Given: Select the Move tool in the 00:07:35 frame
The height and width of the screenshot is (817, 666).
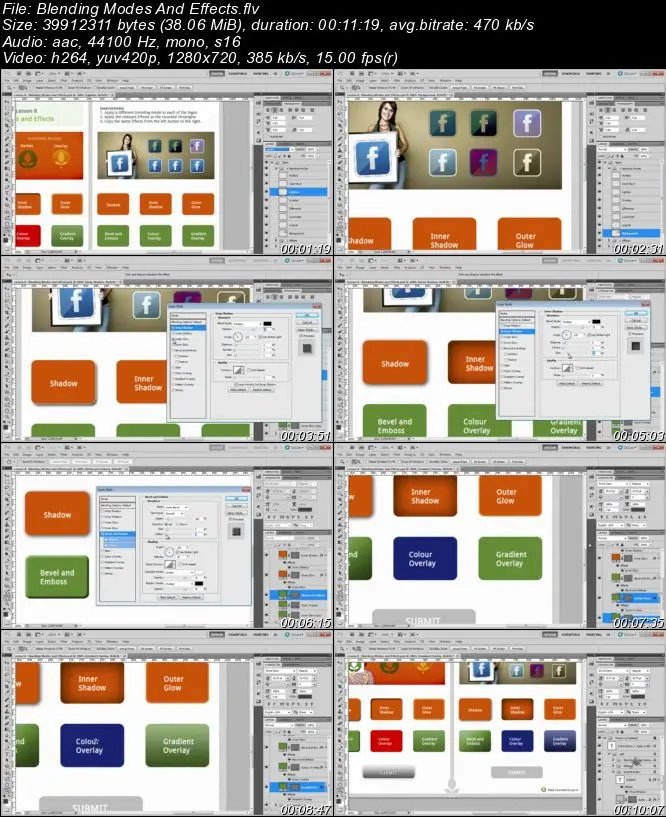Looking at the screenshot, I should click(x=340, y=475).
